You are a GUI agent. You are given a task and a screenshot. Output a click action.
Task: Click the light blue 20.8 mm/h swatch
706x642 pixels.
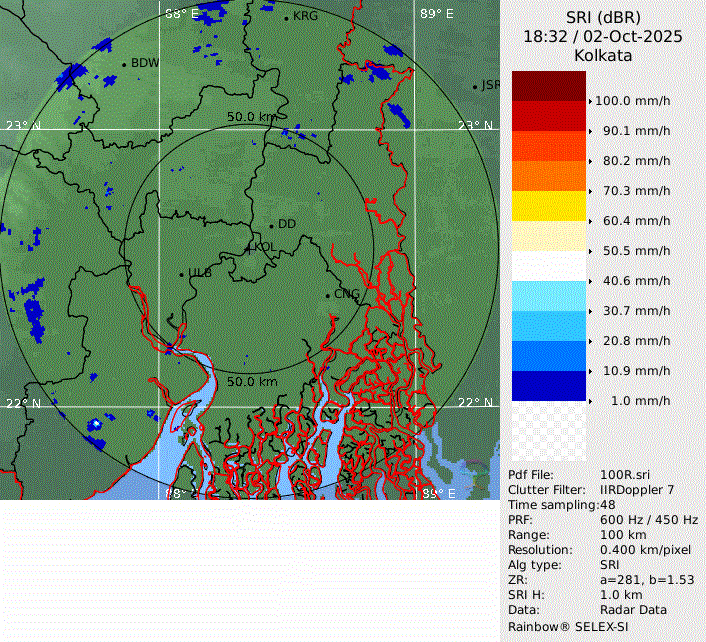[549, 326]
